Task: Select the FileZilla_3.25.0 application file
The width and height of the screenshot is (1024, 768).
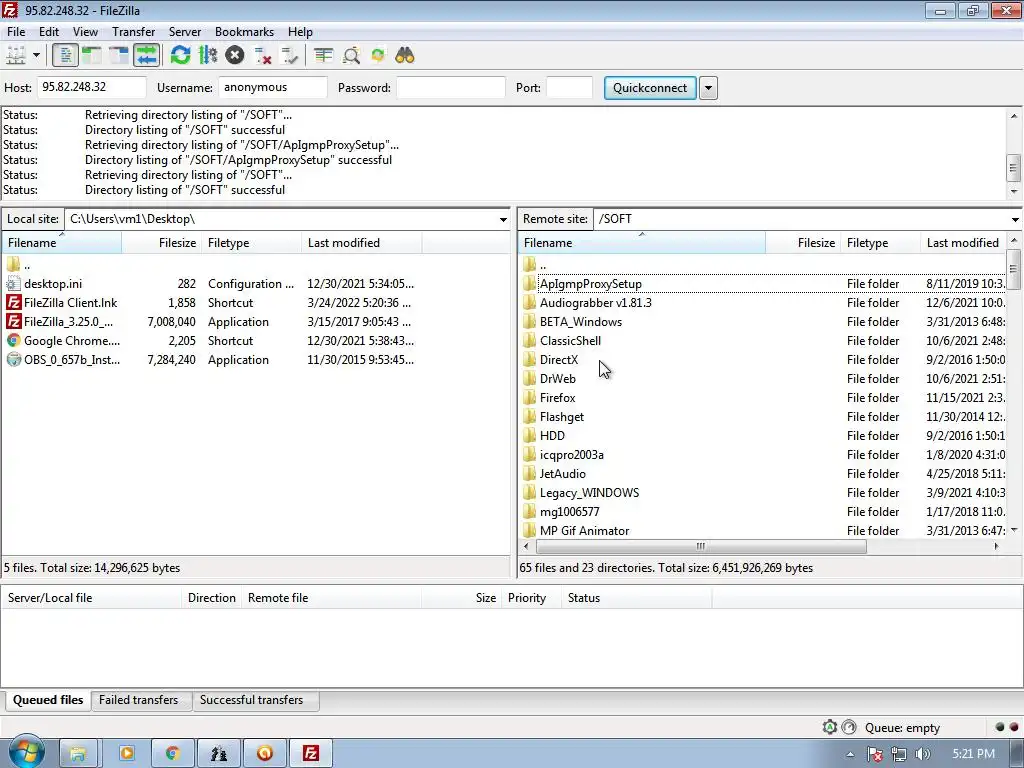Action: pyautogui.click(x=68, y=322)
